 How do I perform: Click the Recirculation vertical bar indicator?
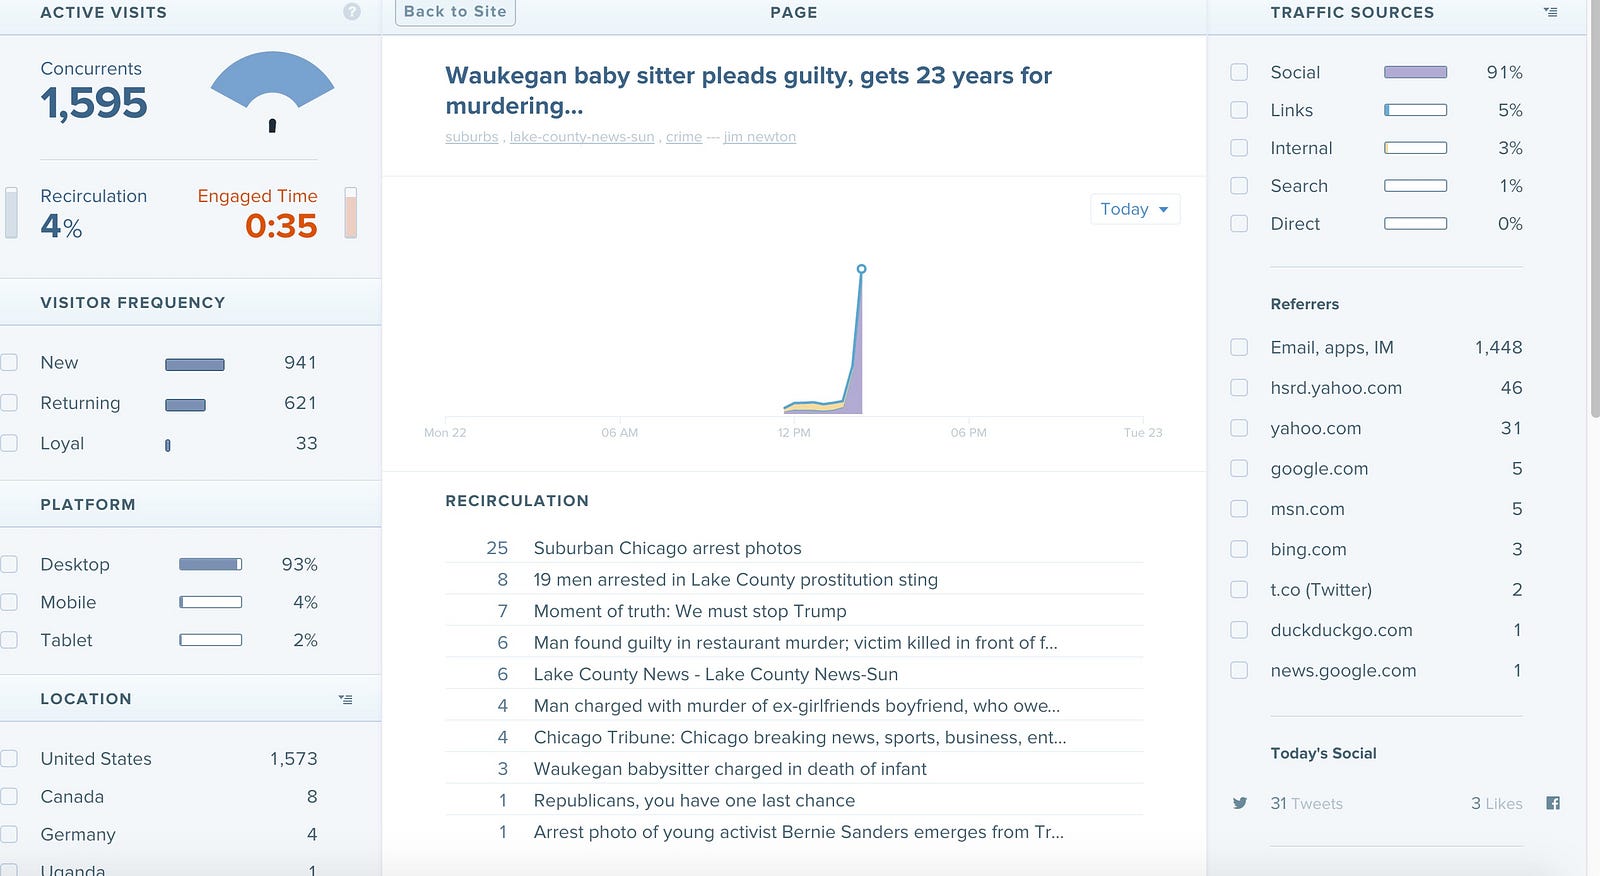tap(11, 212)
